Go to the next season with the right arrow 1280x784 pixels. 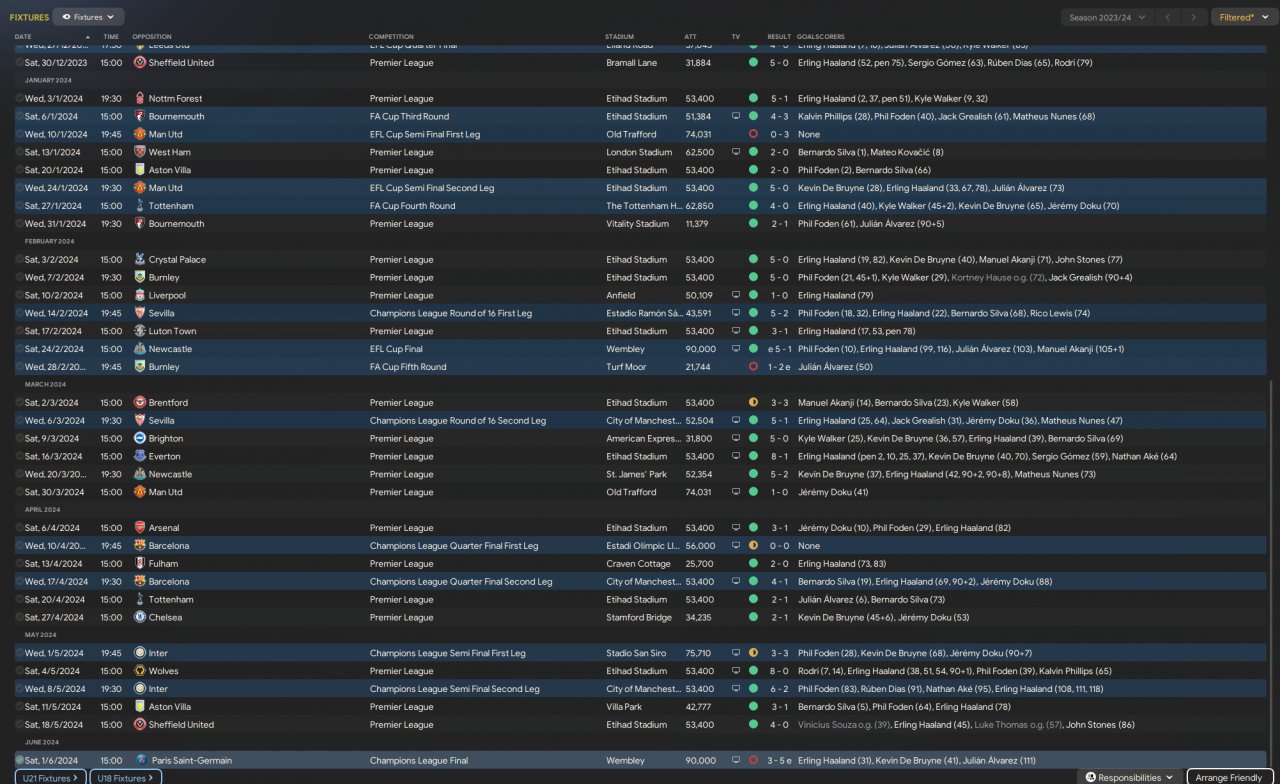pos(1194,17)
